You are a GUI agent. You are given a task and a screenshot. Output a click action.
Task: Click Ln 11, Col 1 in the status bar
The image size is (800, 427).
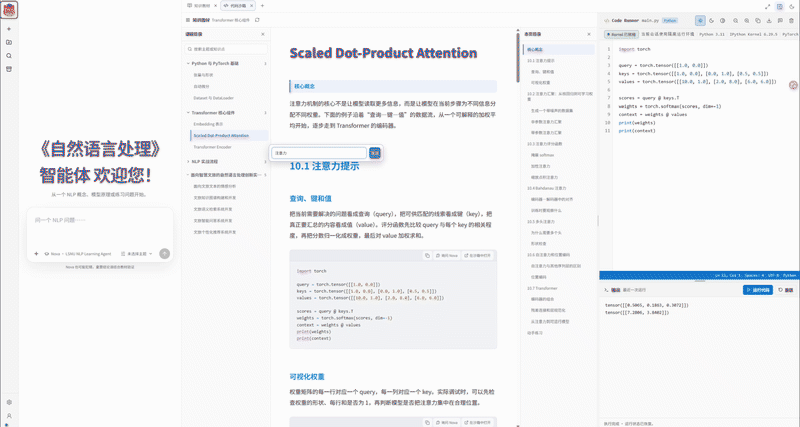728,275
